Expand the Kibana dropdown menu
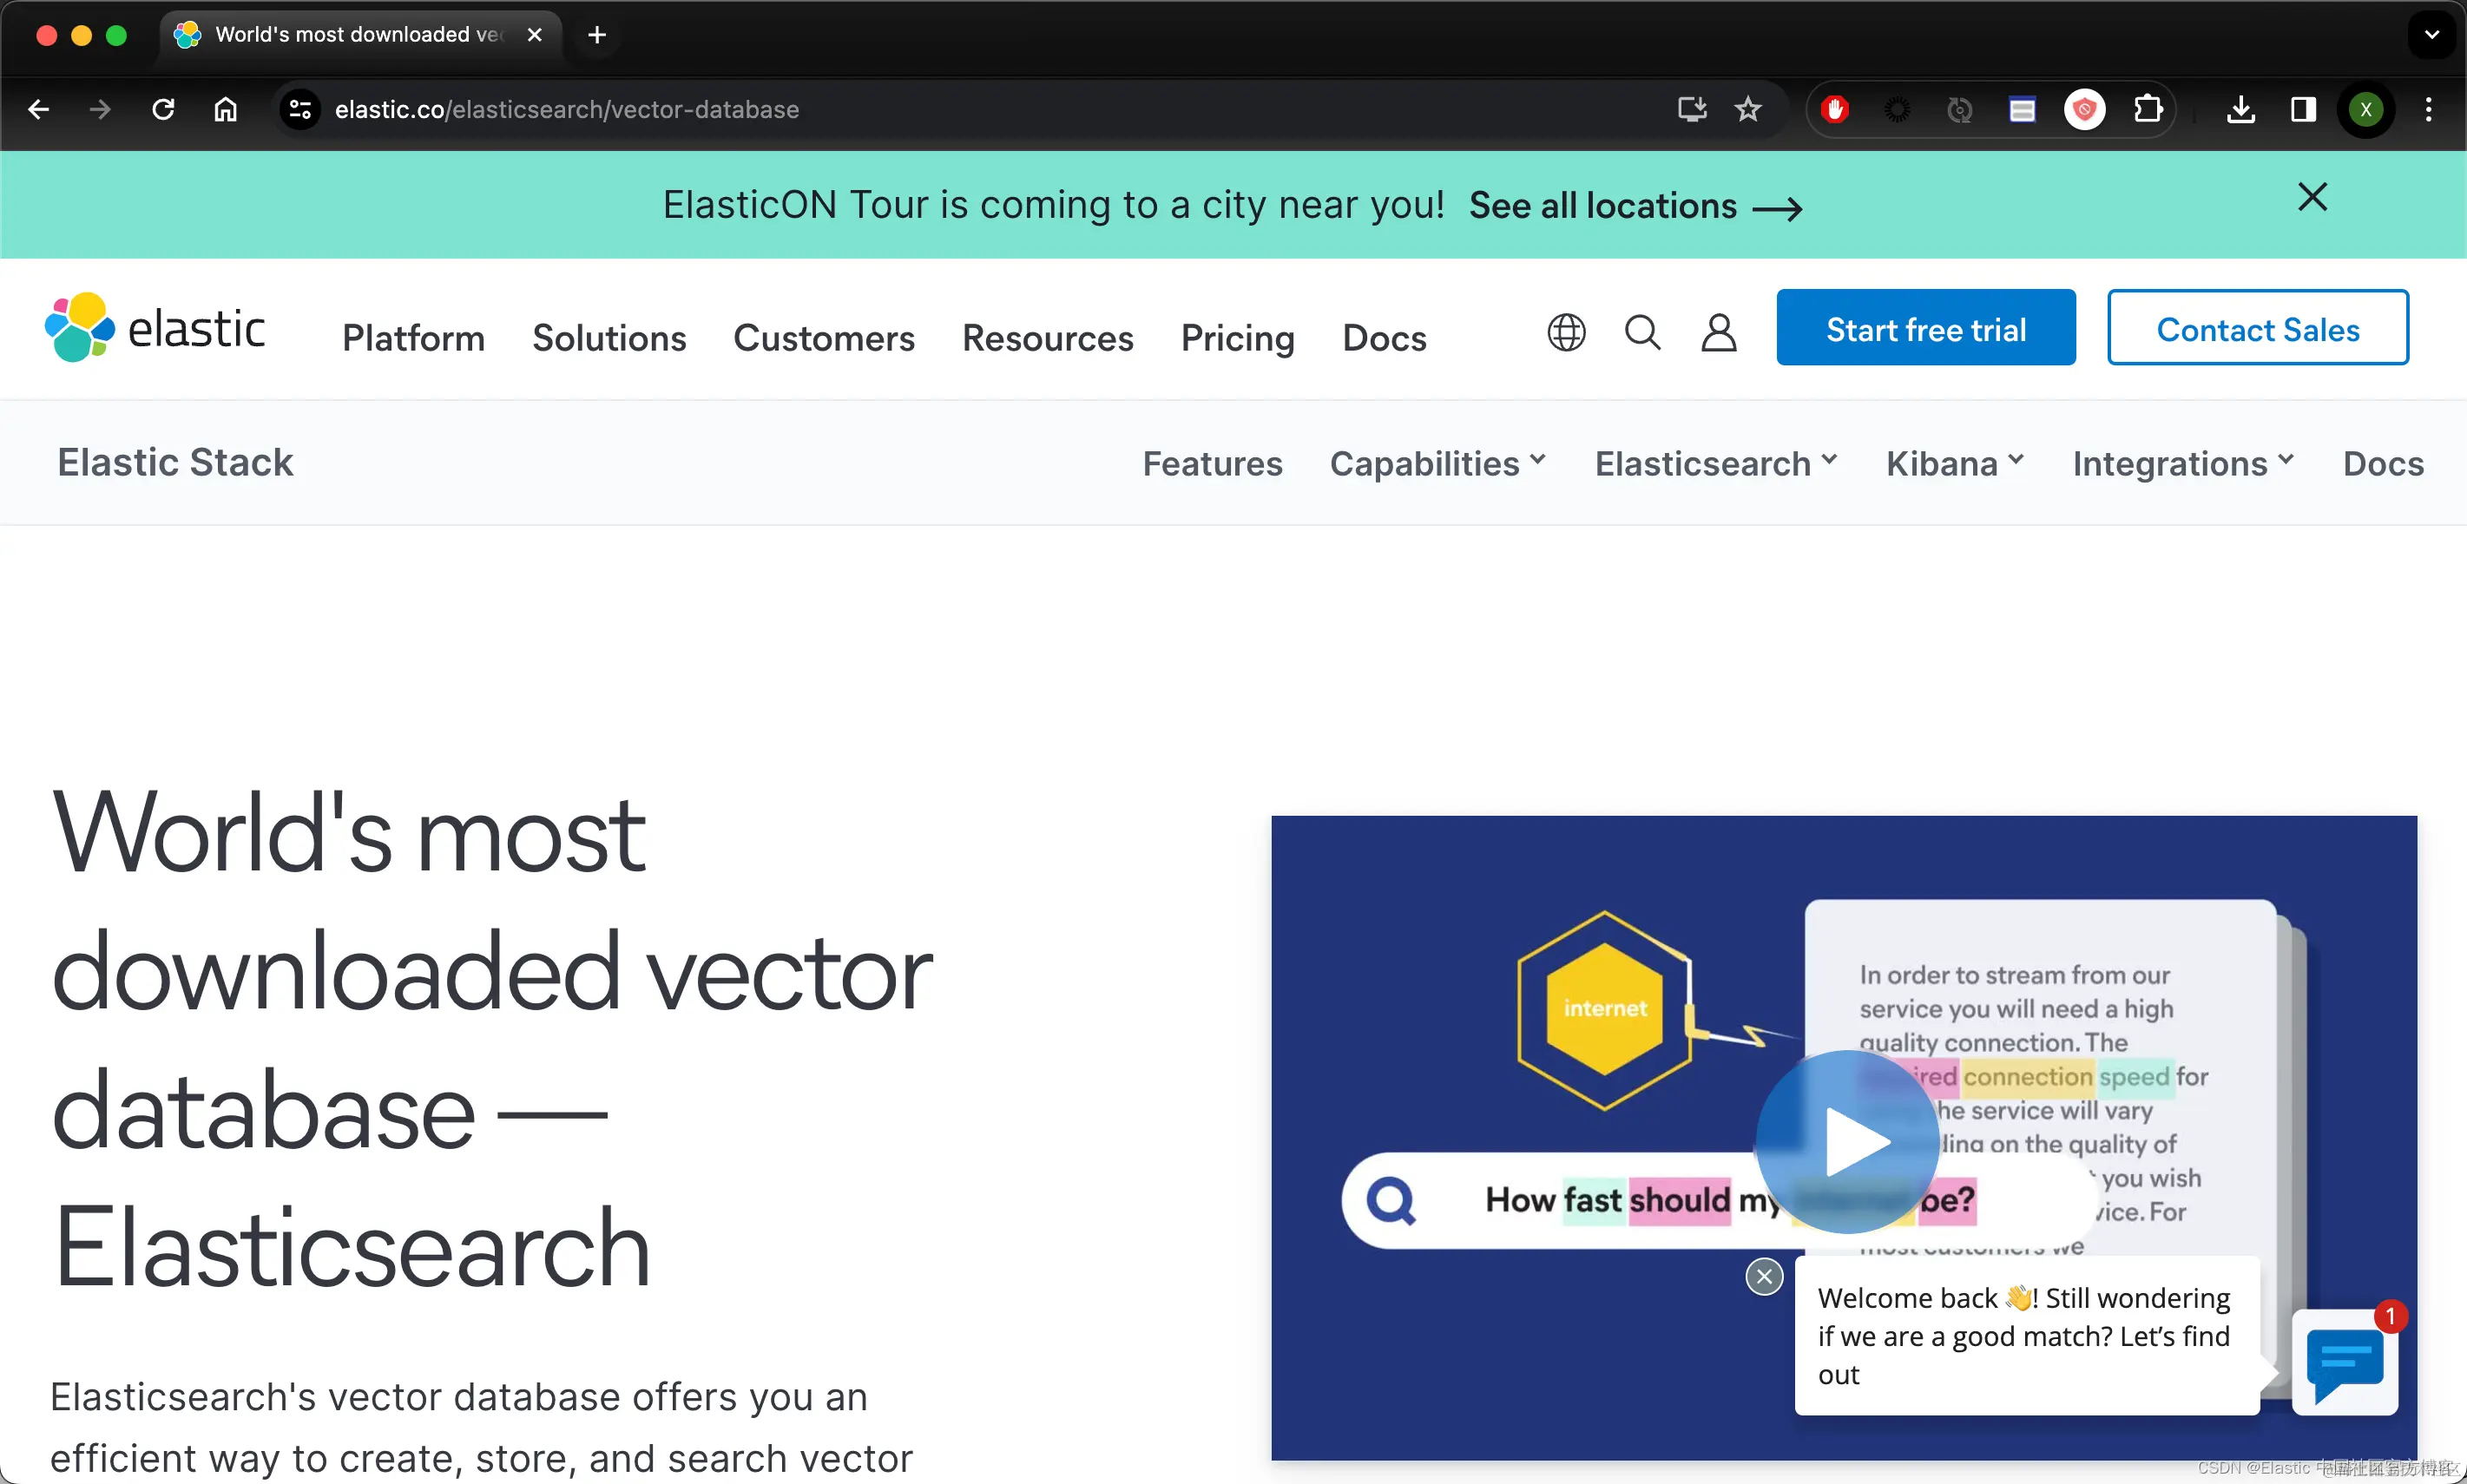Viewport: 2467px width, 1484px height. click(1954, 463)
